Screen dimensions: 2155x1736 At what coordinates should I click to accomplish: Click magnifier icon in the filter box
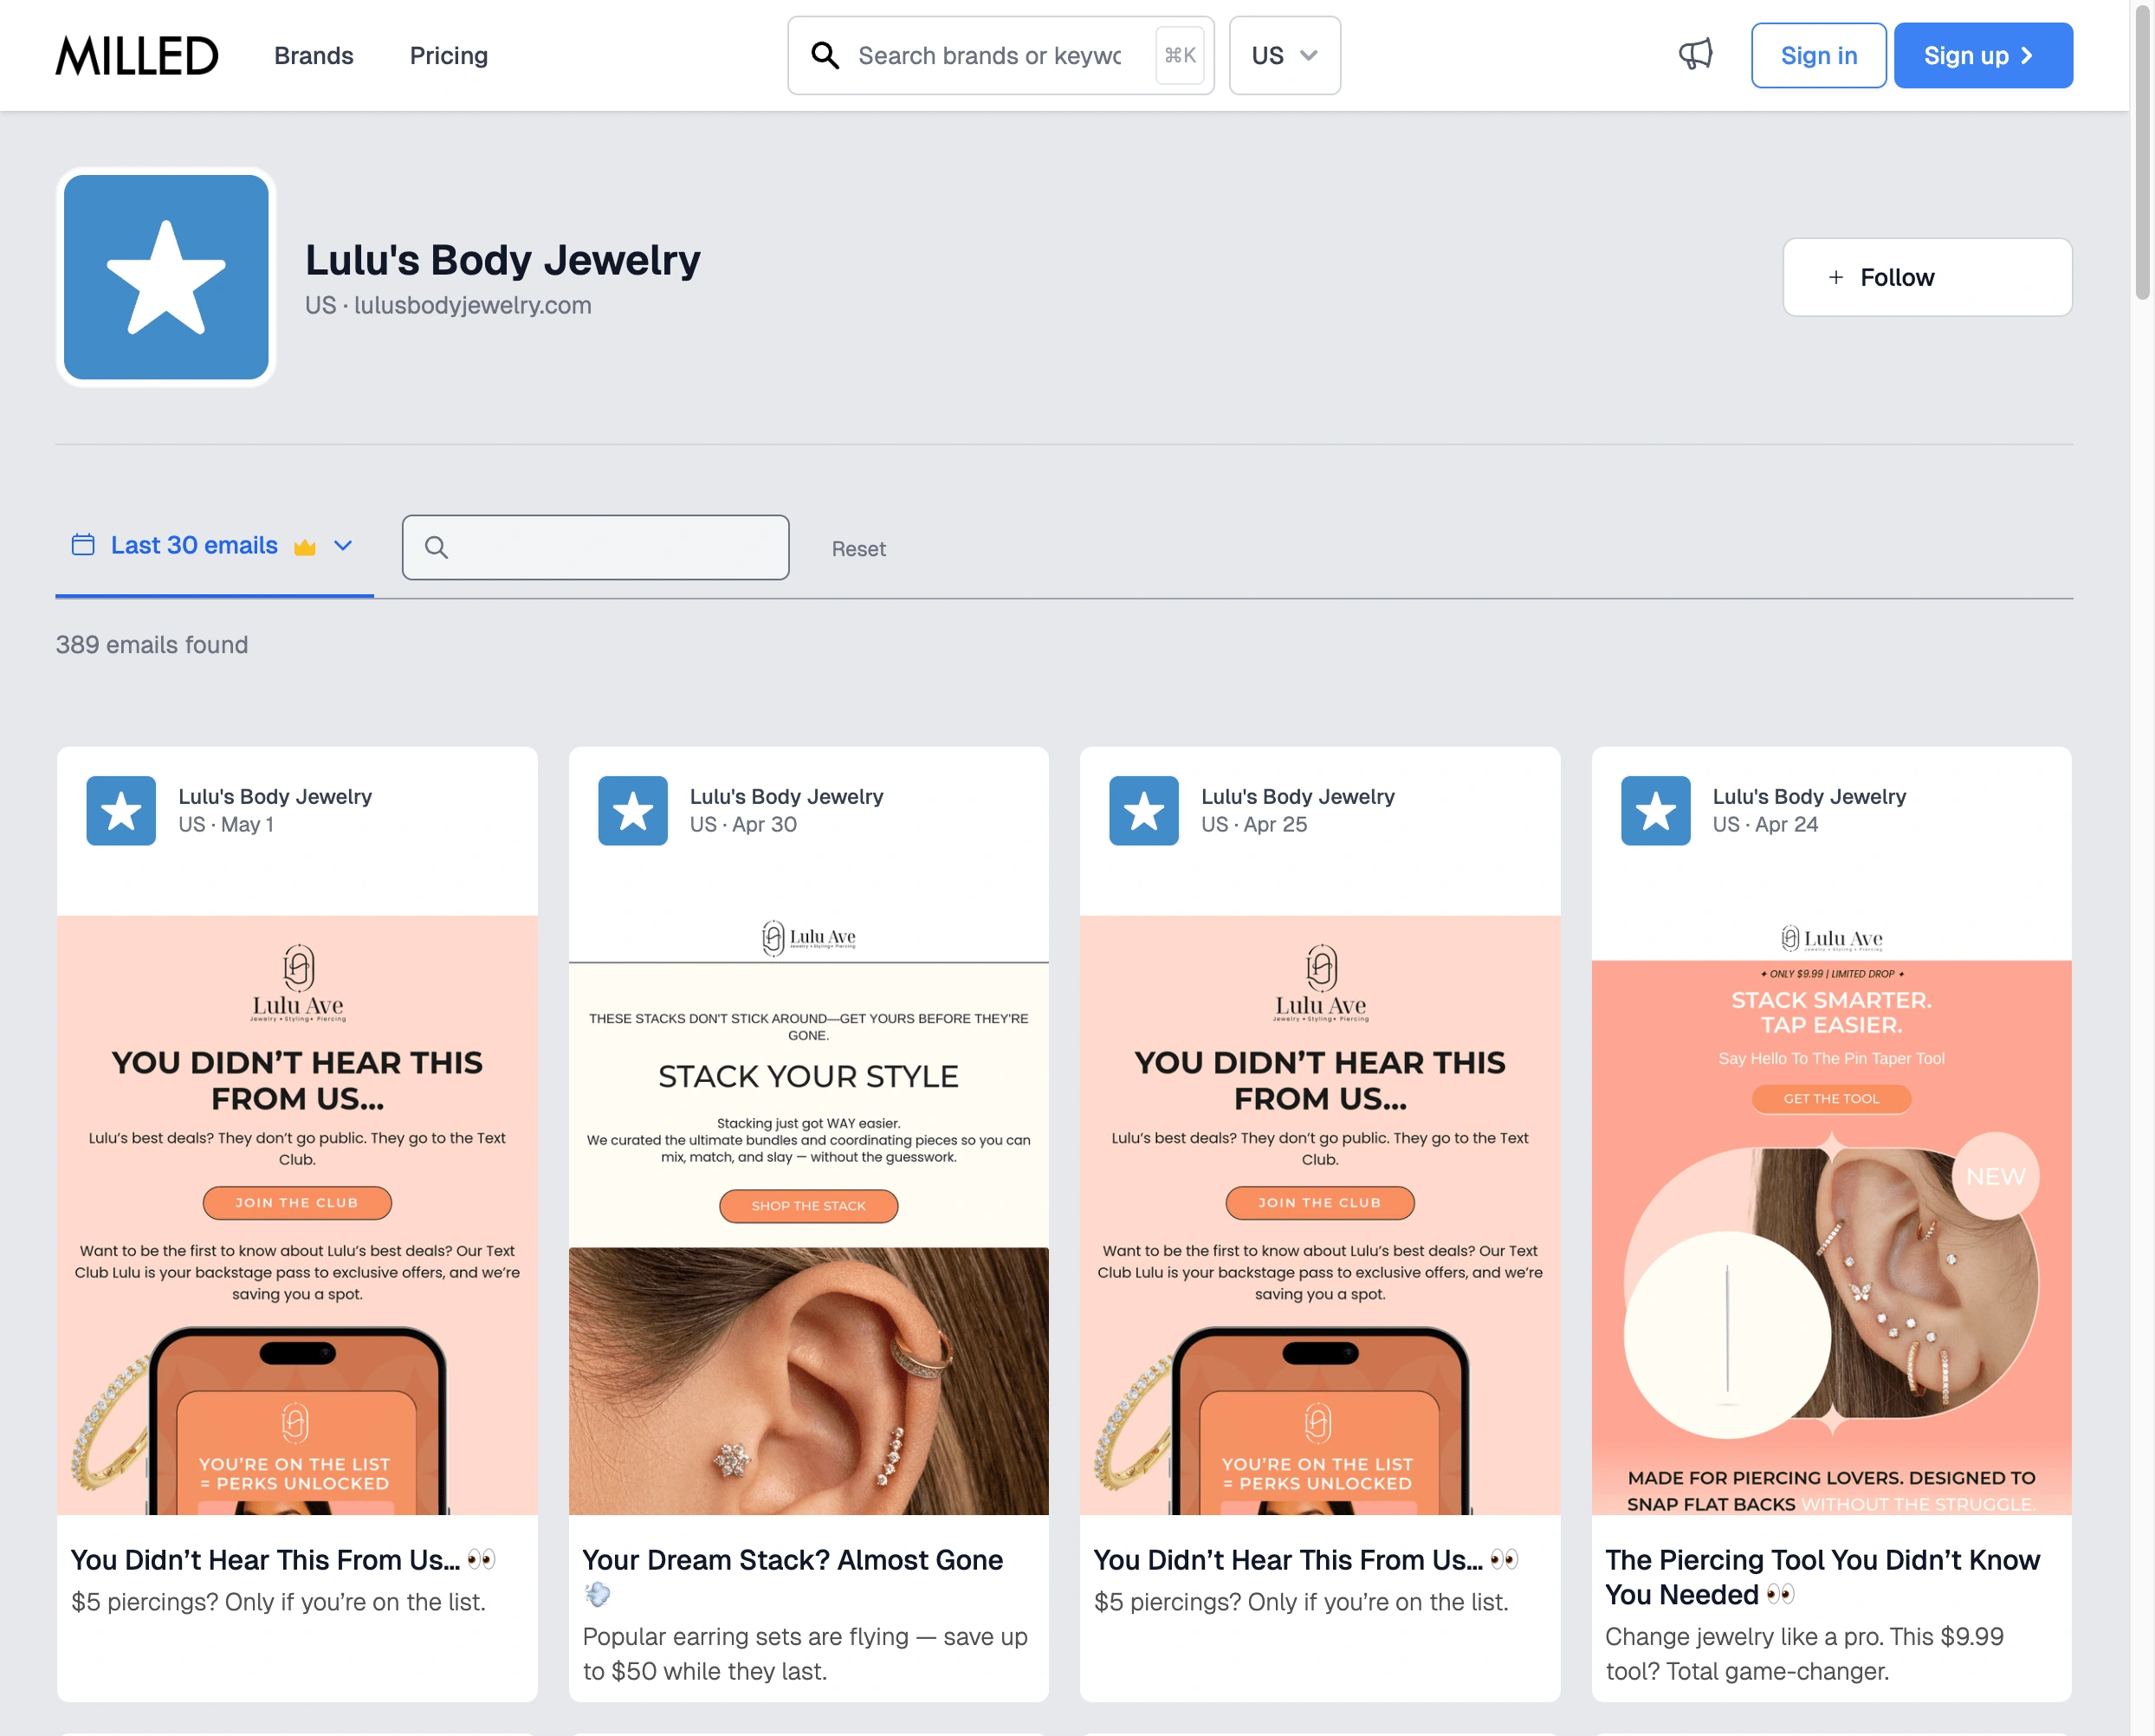[x=436, y=547]
